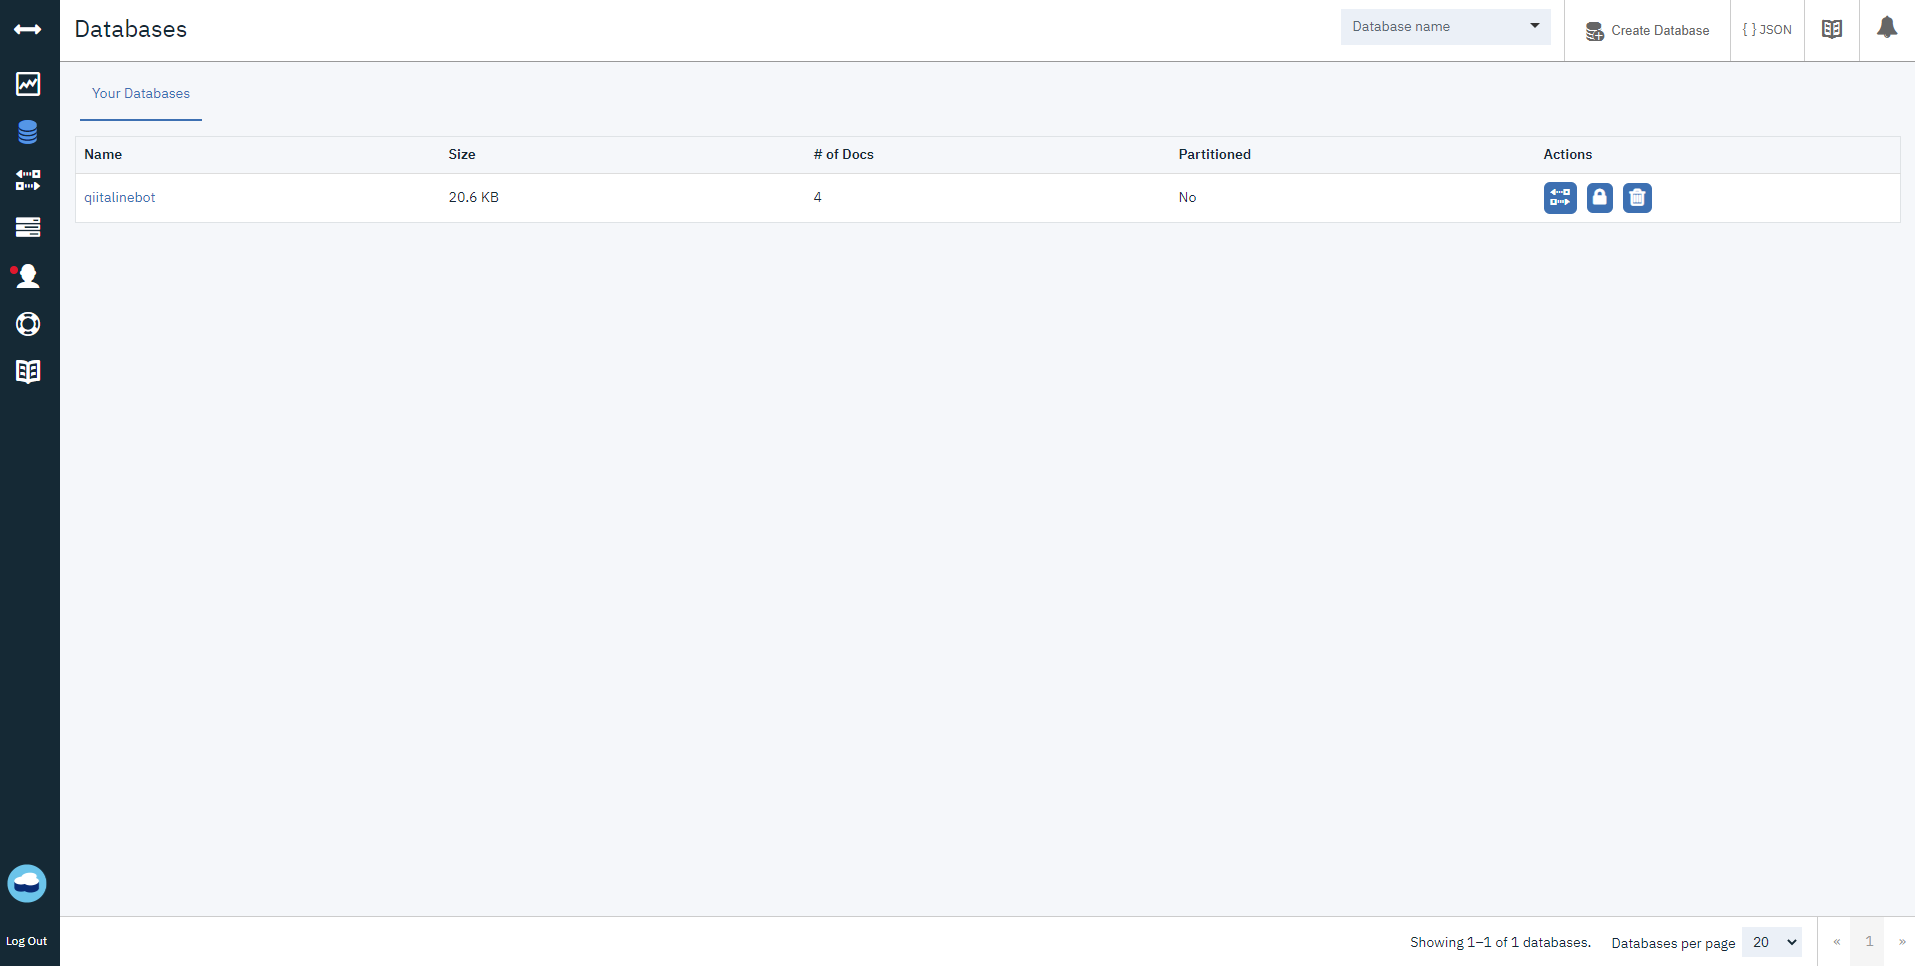The width and height of the screenshot is (1915, 966).
Task: Click the Showing 1–1 of 1 databases text
Action: (1500, 942)
